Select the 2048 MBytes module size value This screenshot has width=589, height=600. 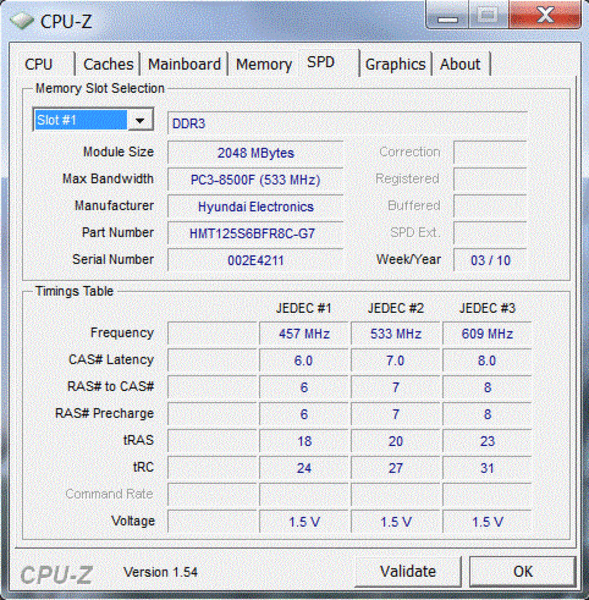point(255,153)
